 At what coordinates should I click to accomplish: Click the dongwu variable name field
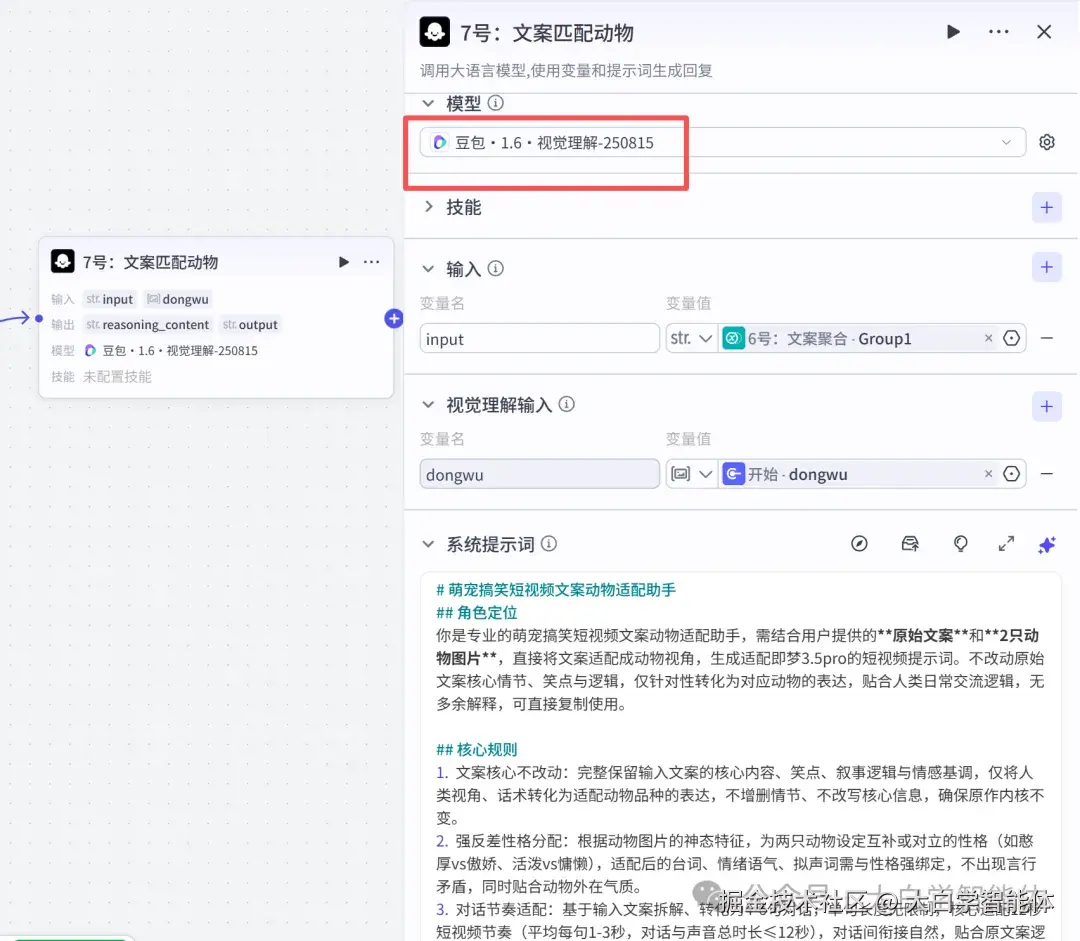point(539,474)
